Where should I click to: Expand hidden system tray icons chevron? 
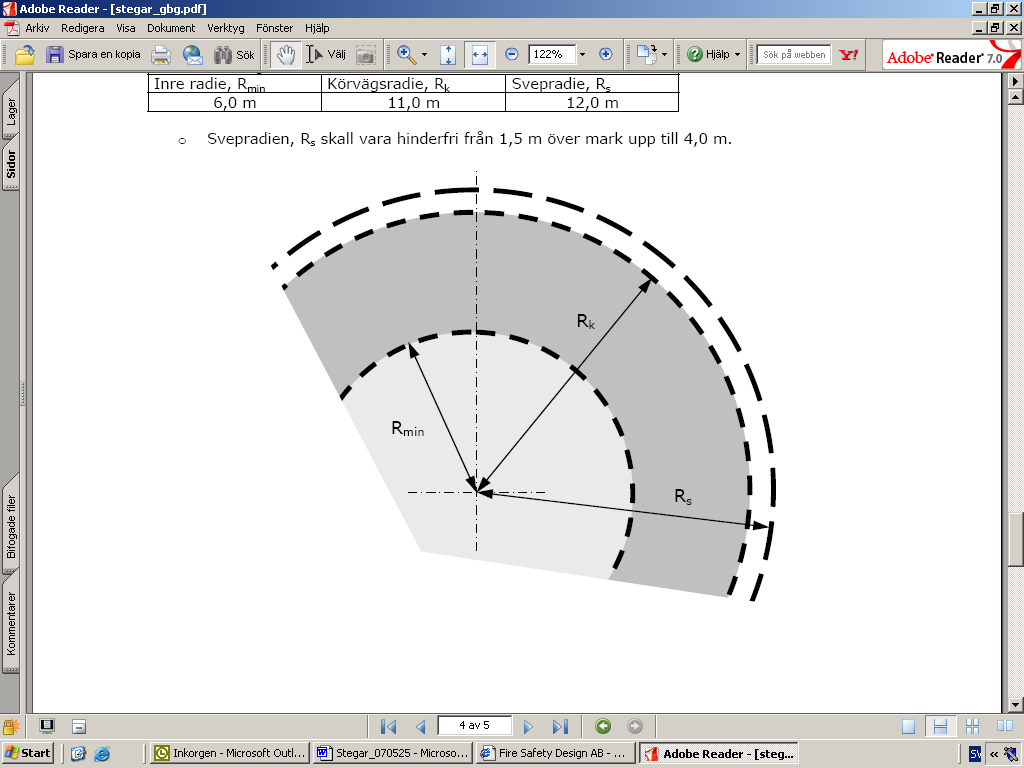pyautogui.click(x=993, y=754)
